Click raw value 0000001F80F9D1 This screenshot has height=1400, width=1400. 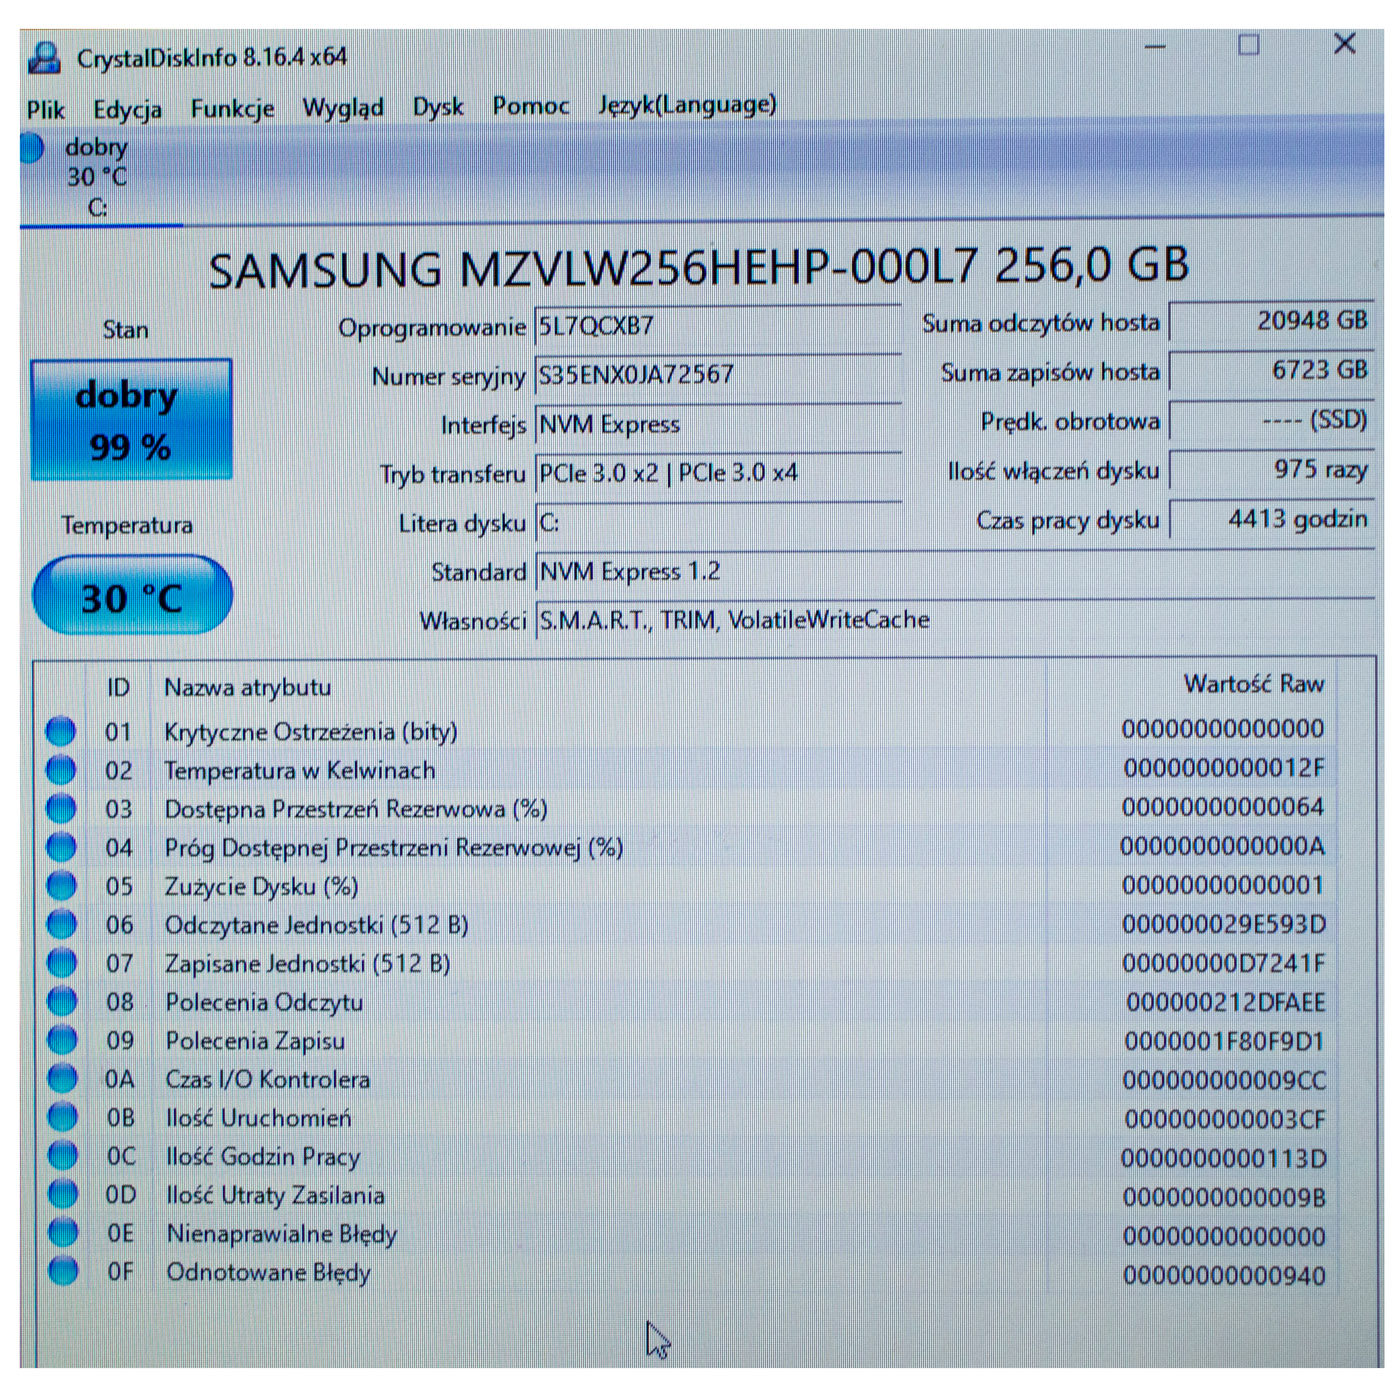click(1224, 1041)
